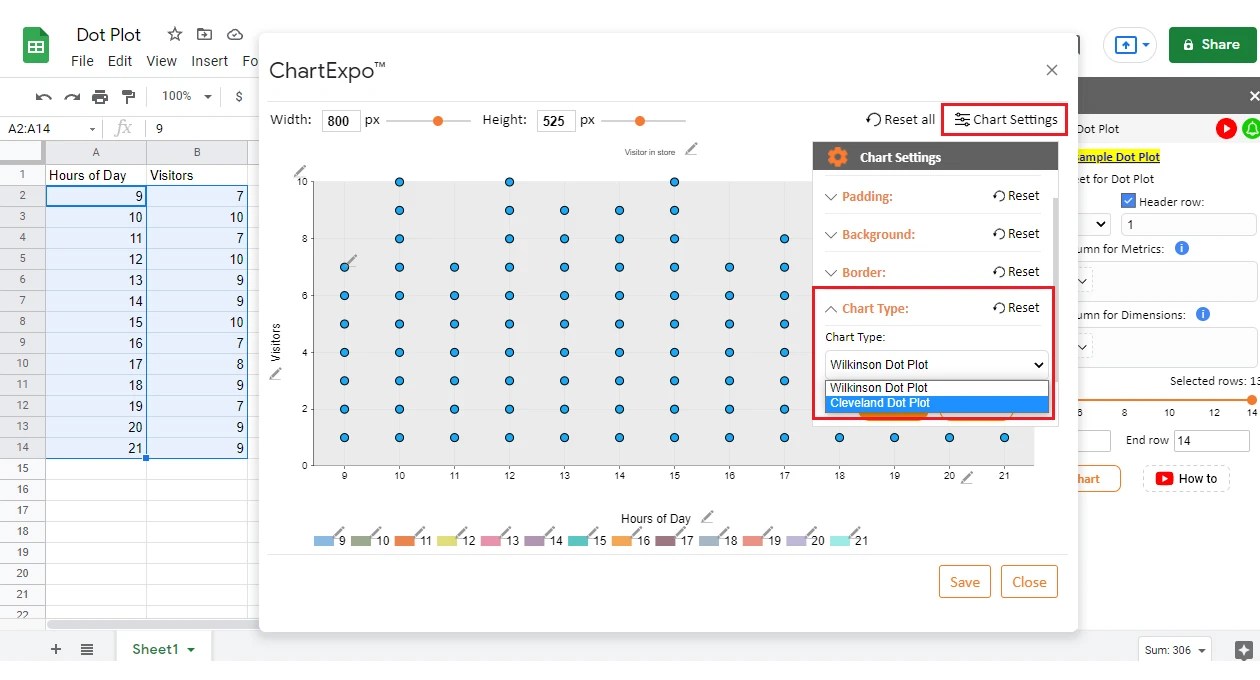The image size is (1260, 680).
Task: Select cell A1 Hours of Day
Action: click(x=96, y=175)
